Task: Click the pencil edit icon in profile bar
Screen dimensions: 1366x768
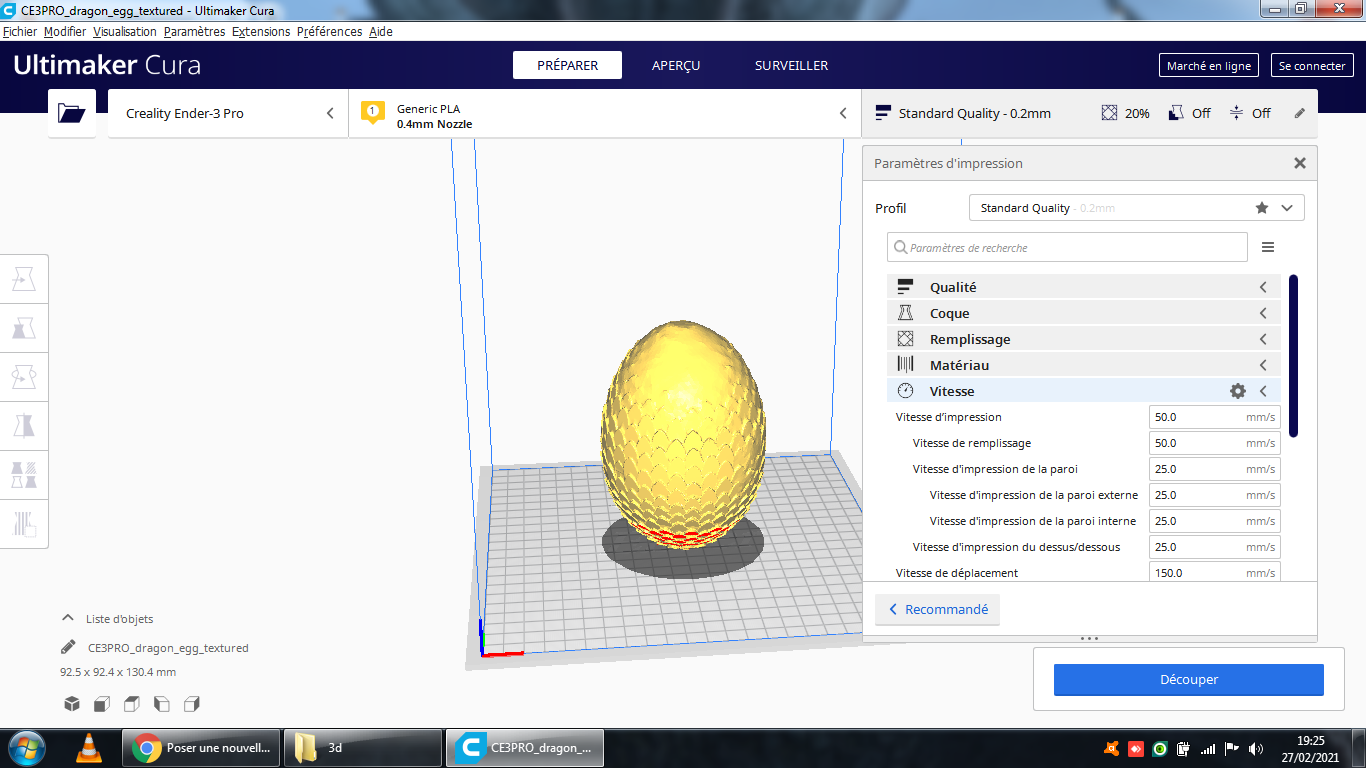Action: point(1300,113)
